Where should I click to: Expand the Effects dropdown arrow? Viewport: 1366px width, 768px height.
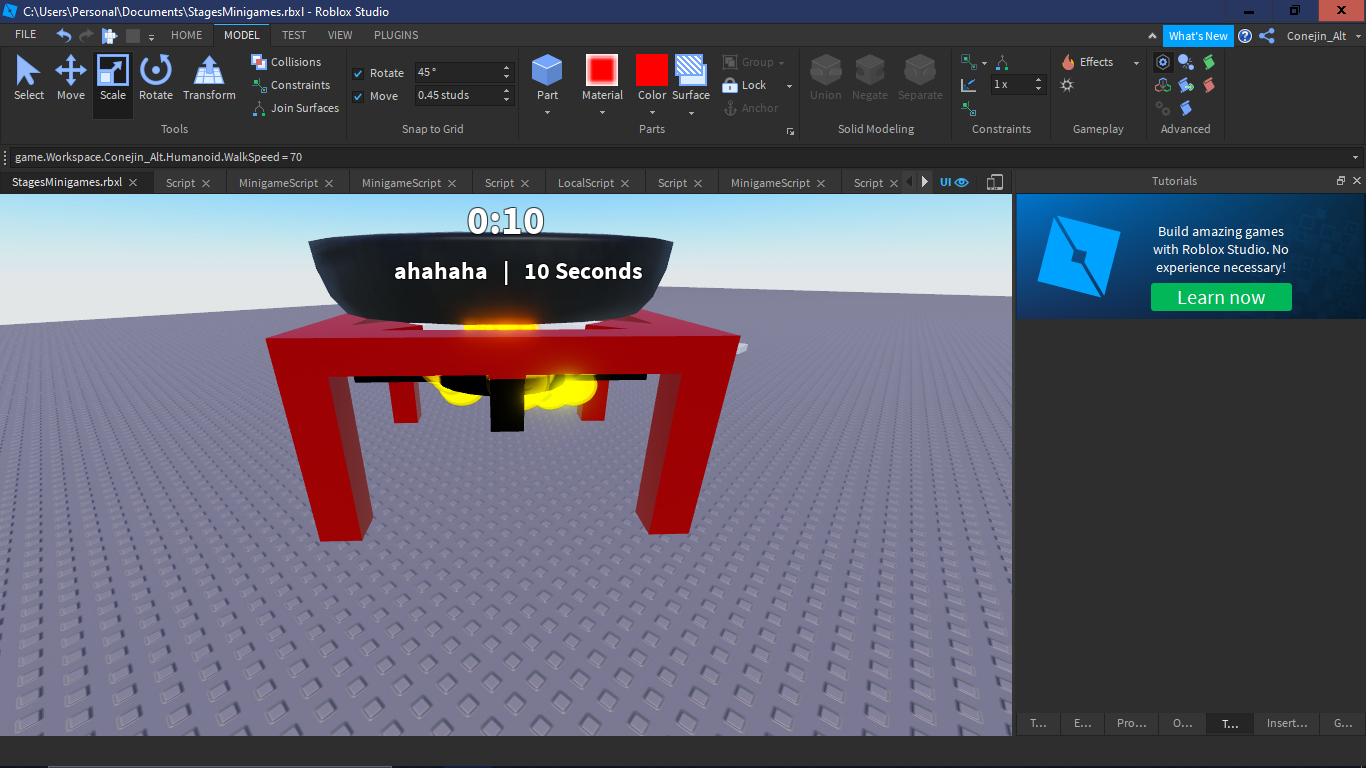(1136, 63)
